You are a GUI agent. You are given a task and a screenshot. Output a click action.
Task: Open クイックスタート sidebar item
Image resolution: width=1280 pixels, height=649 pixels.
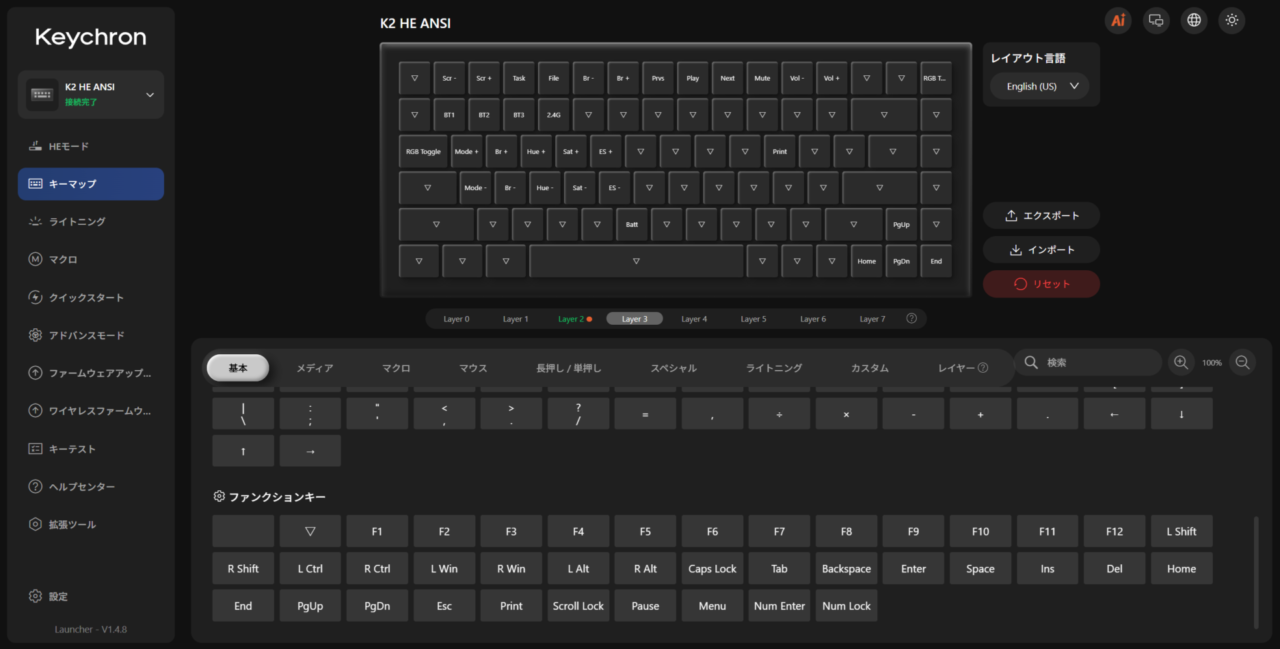coord(91,298)
